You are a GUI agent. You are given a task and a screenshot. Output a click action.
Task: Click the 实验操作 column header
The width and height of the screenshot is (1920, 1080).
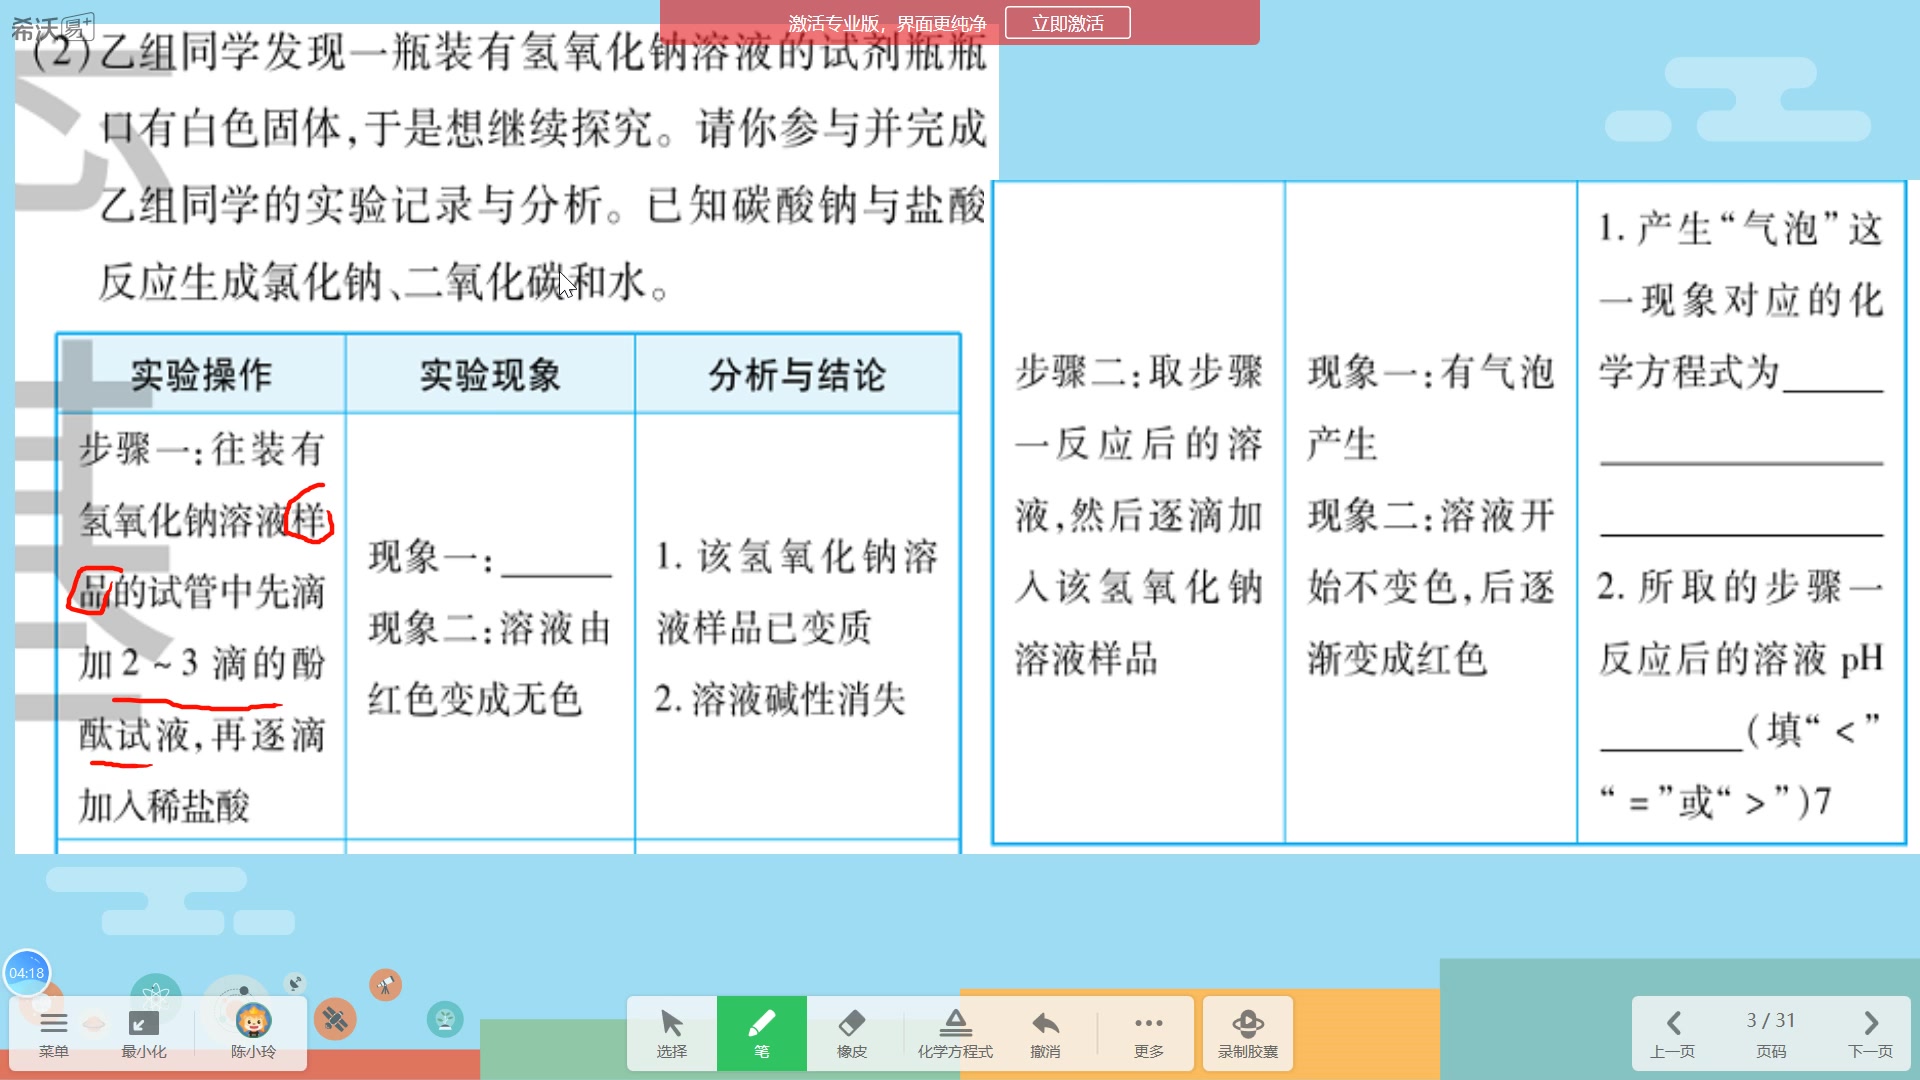[x=201, y=375]
